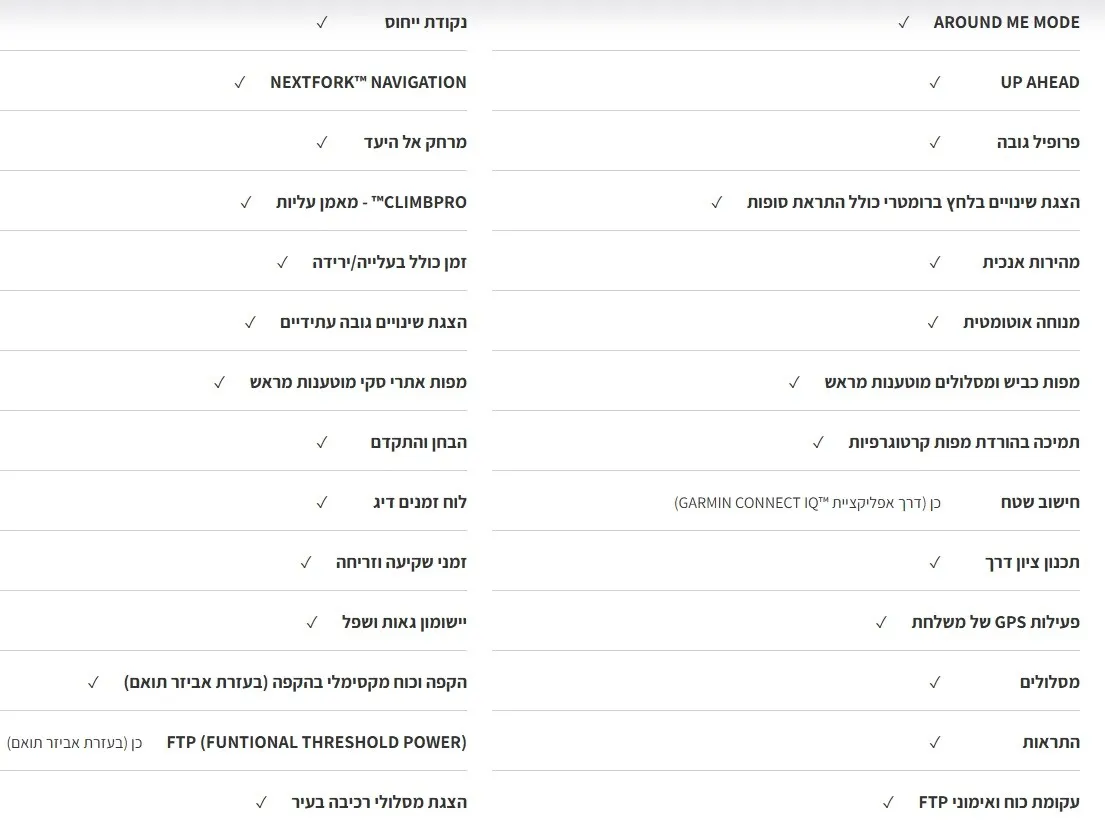The height and width of the screenshot is (829, 1105).
Task: Click the checkmark beside פרופיל גובה
Action: click(x=935, y=142)
